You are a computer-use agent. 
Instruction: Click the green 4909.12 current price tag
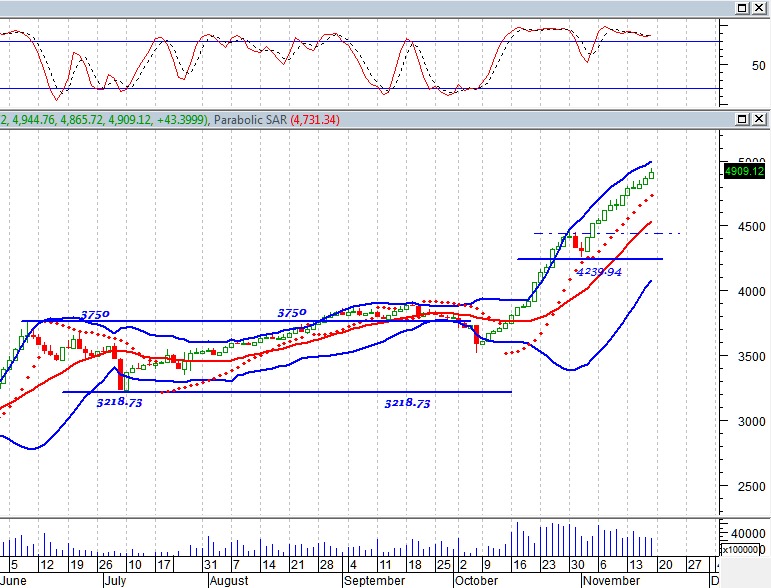744,171
